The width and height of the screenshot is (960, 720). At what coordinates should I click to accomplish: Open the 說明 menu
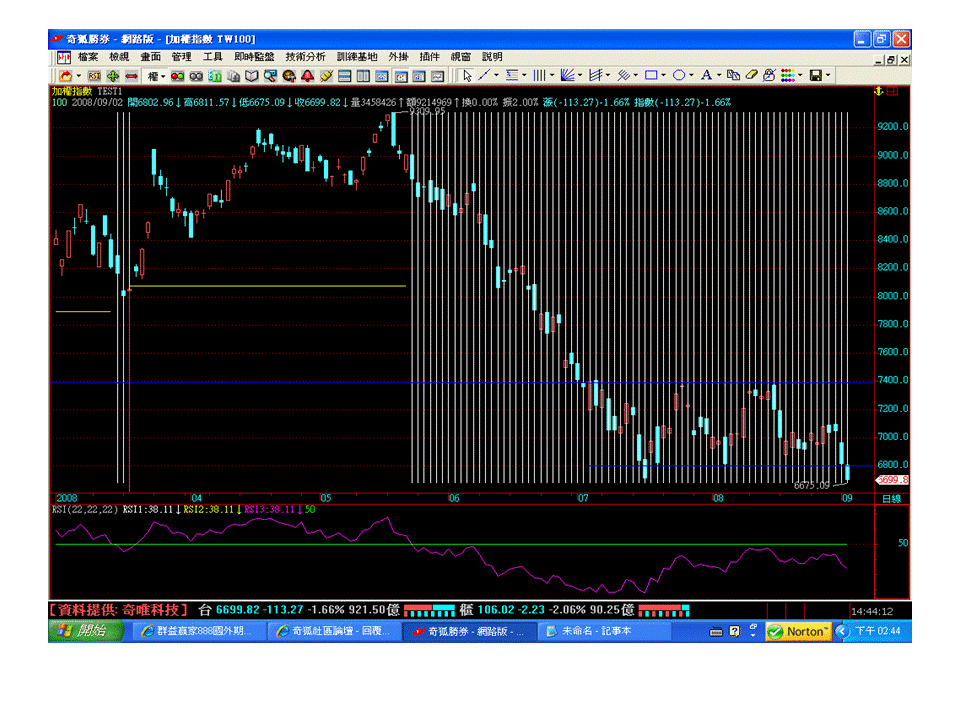(492, 57)
